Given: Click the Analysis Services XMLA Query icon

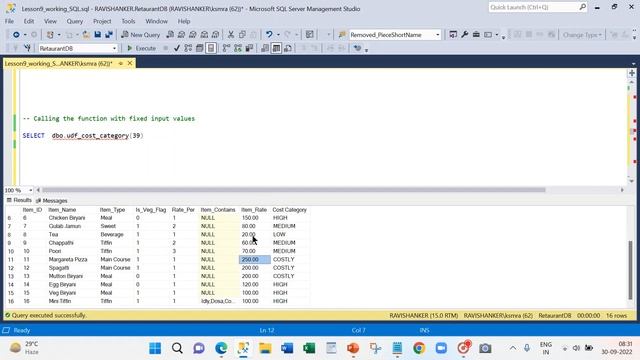Looking at the screenshot, I should point(204,35).
